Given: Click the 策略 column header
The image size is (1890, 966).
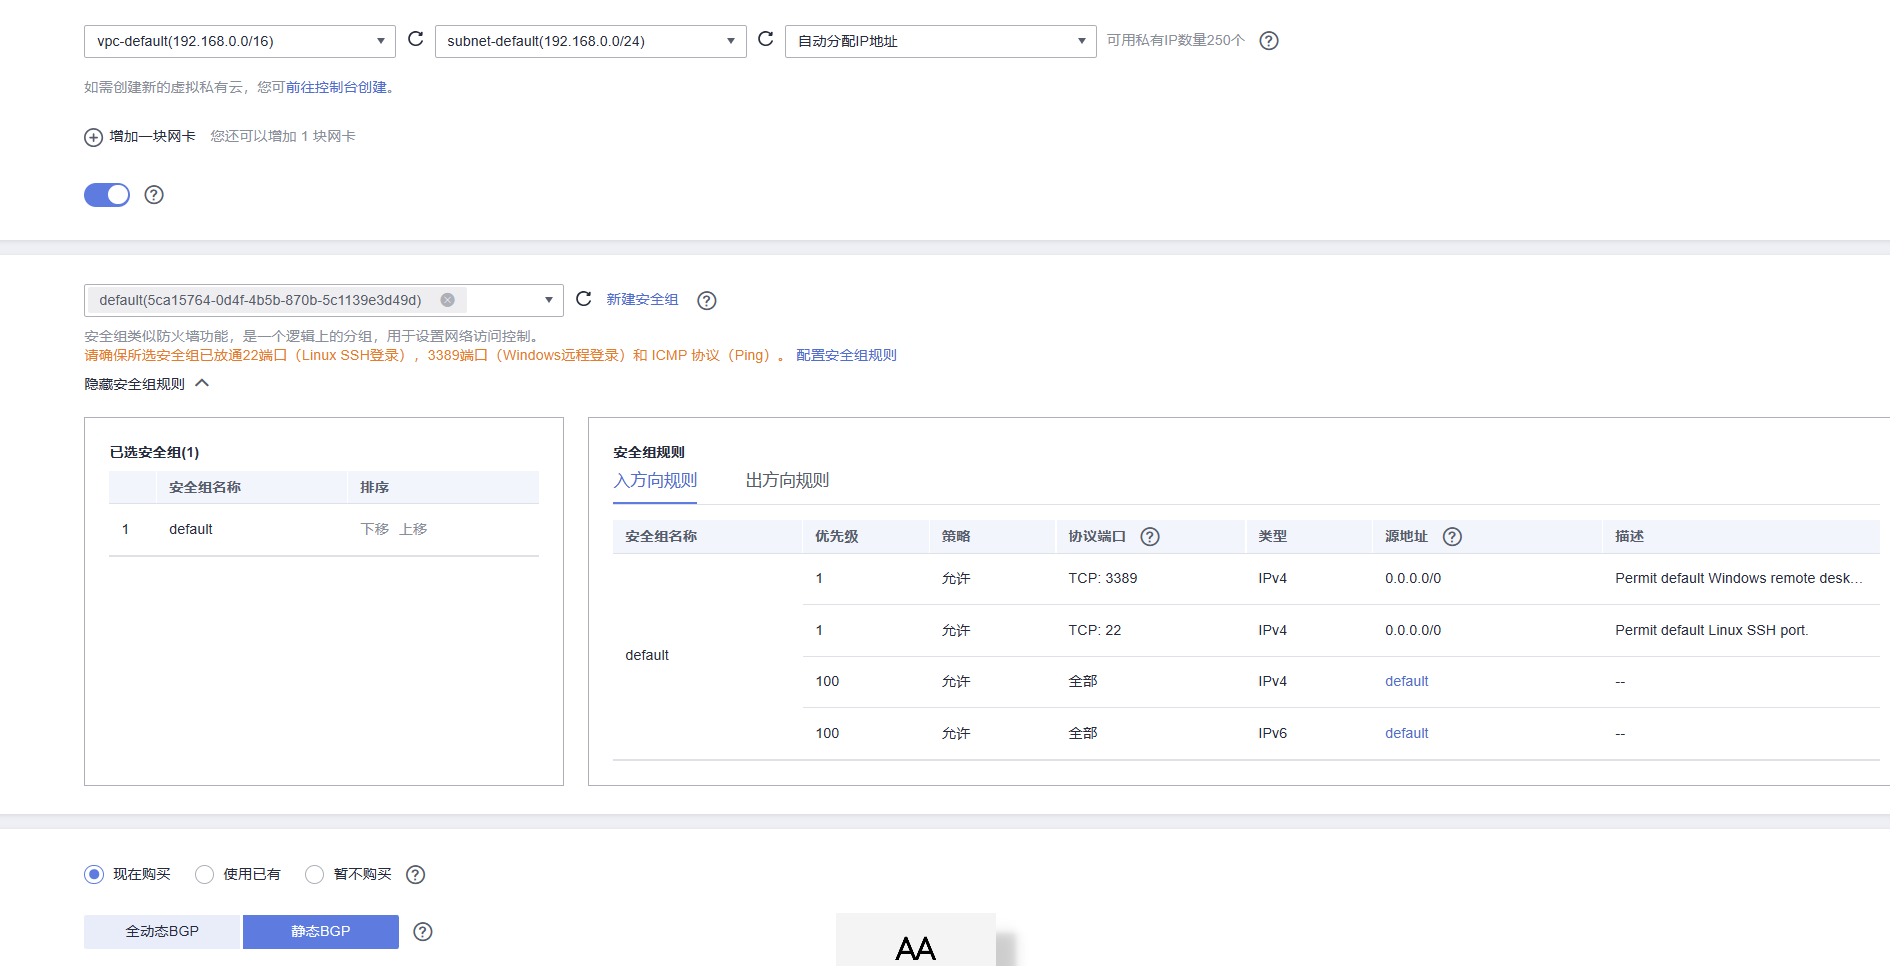Looking at the screenshot, I should pyautogui.click(x=955, y=537).
